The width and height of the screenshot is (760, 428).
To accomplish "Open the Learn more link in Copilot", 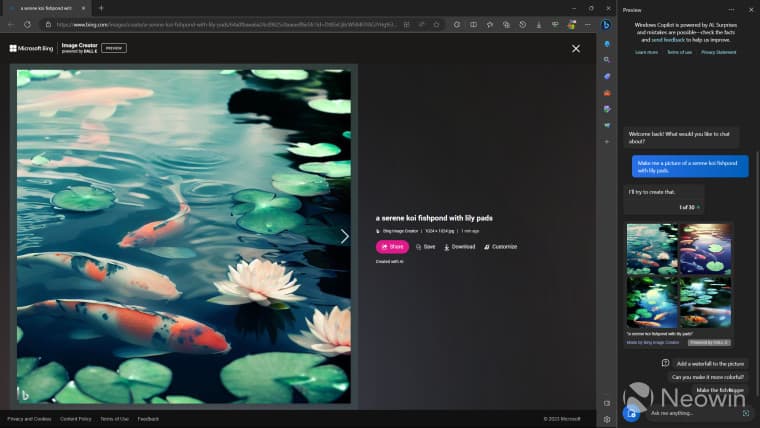I will click(x=646, y=52).
